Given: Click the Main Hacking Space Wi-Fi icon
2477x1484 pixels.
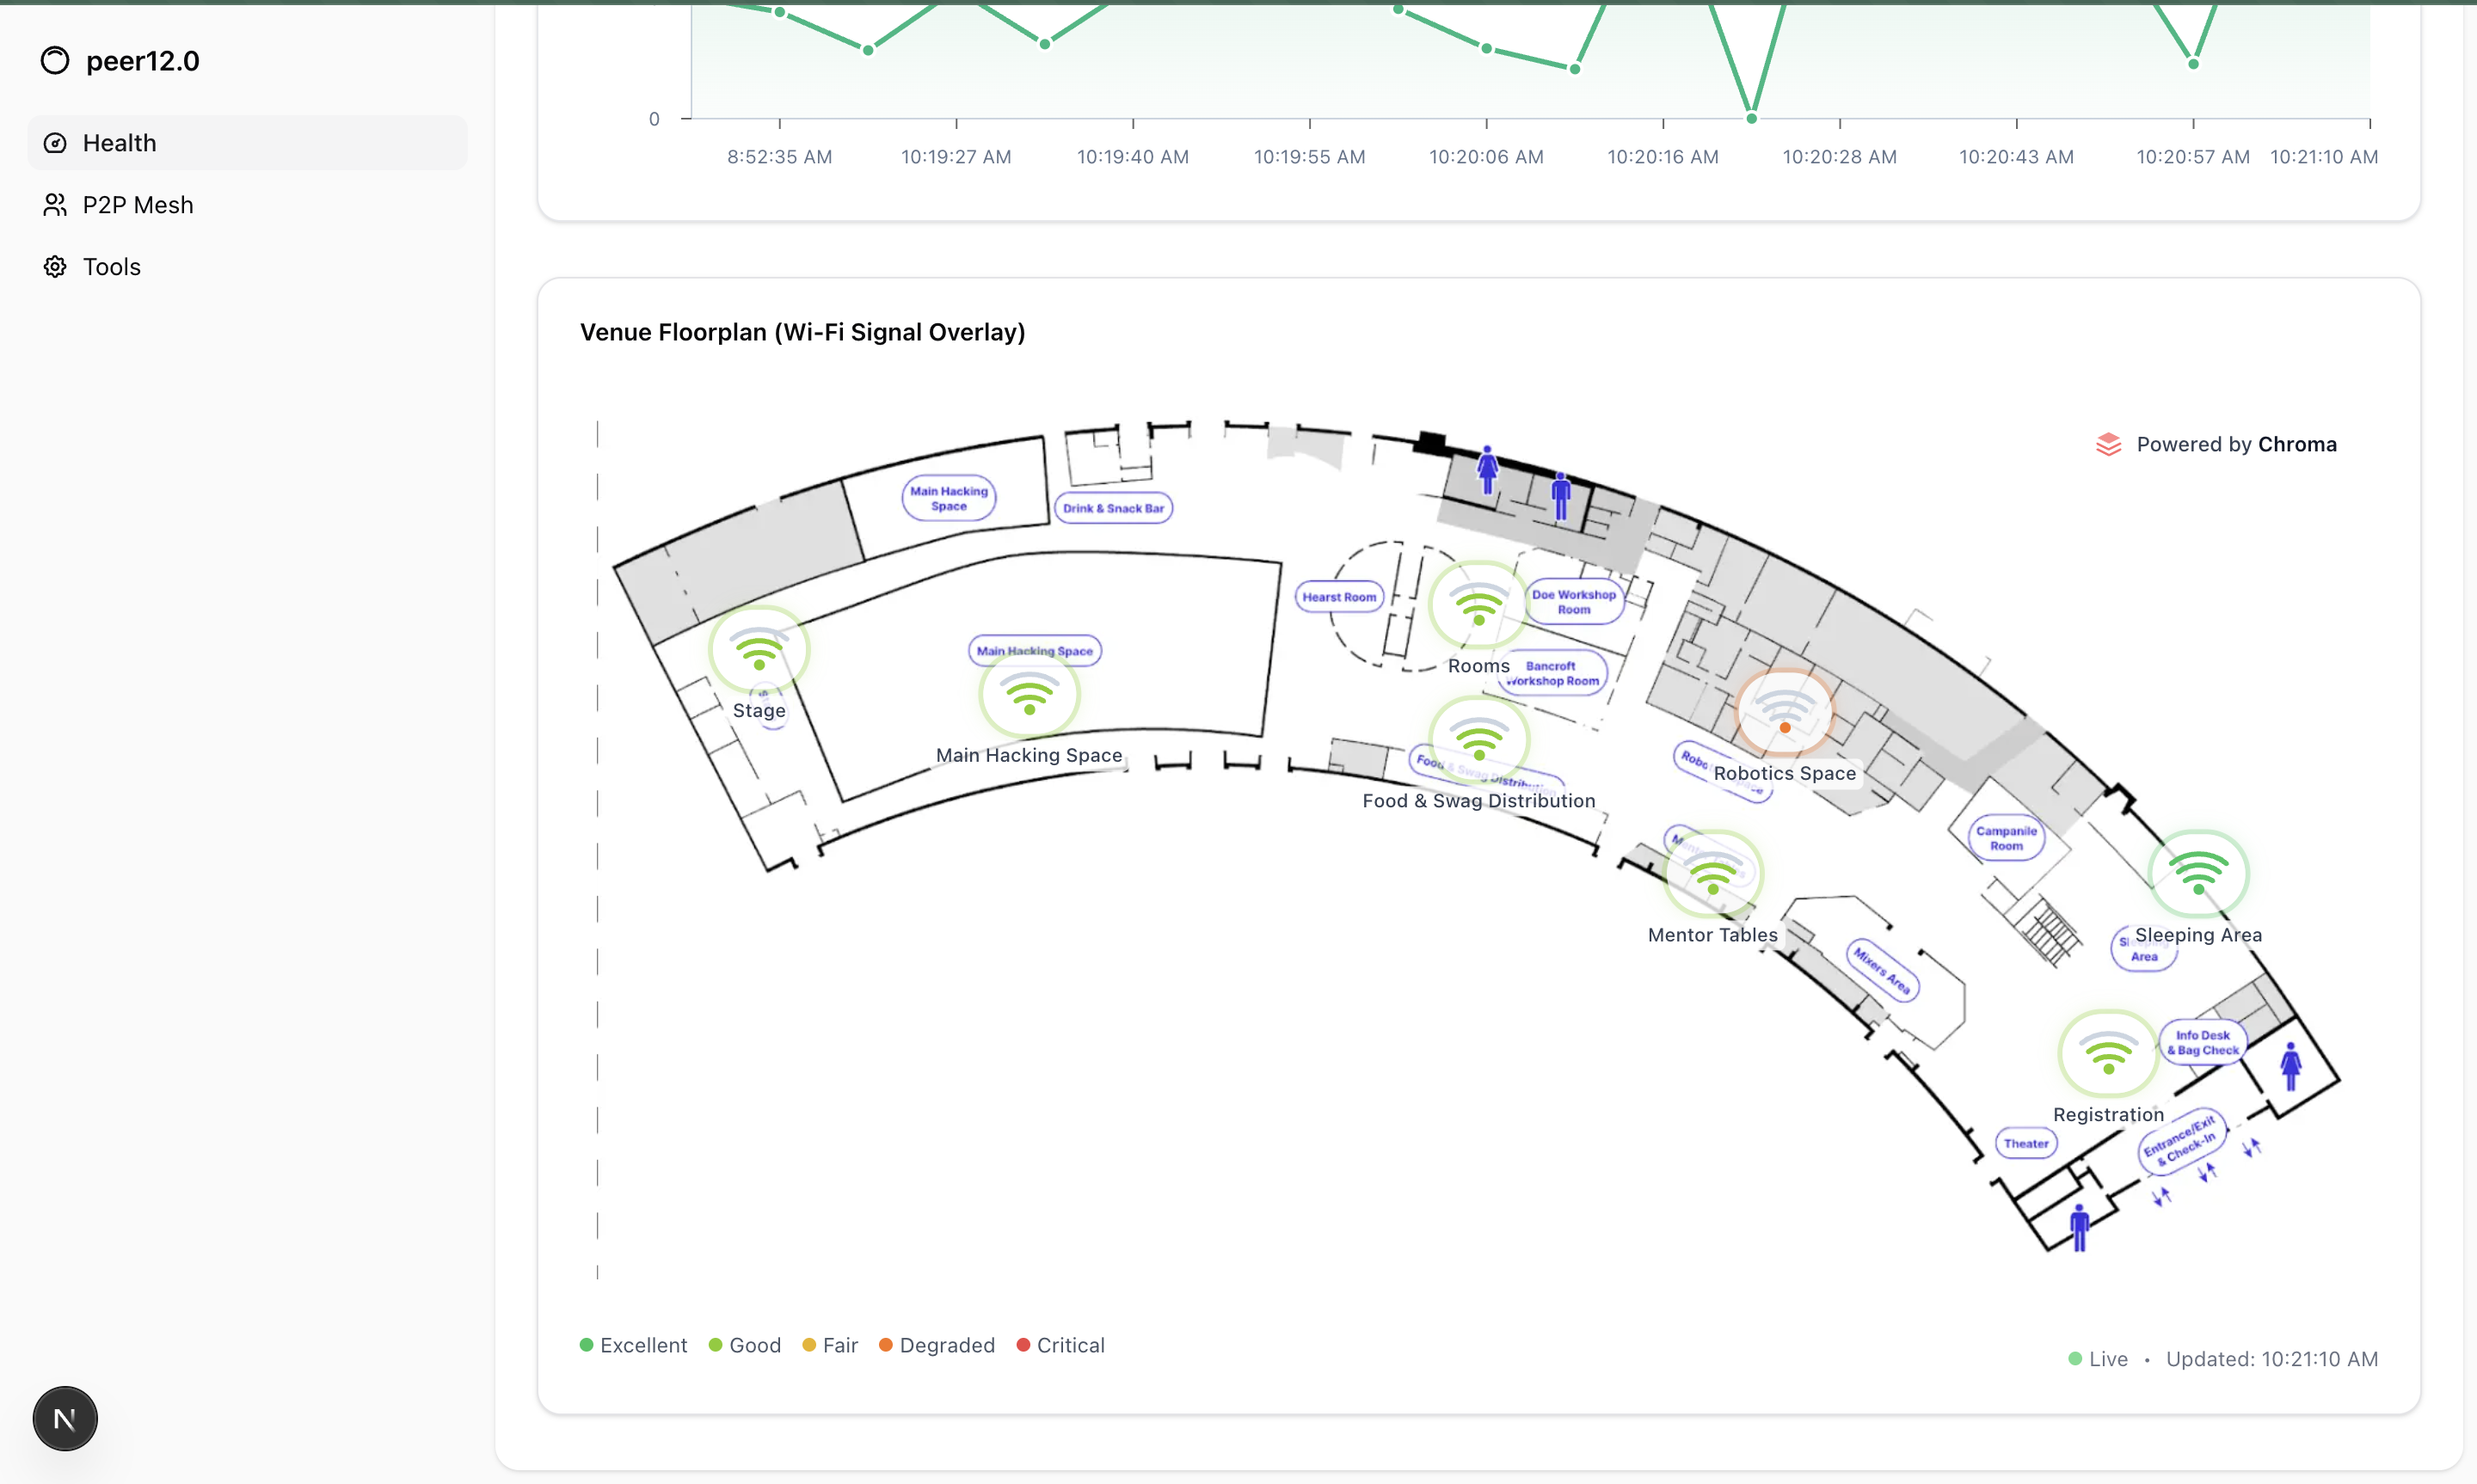Looking at the screenshot, I should (1029, 695).
